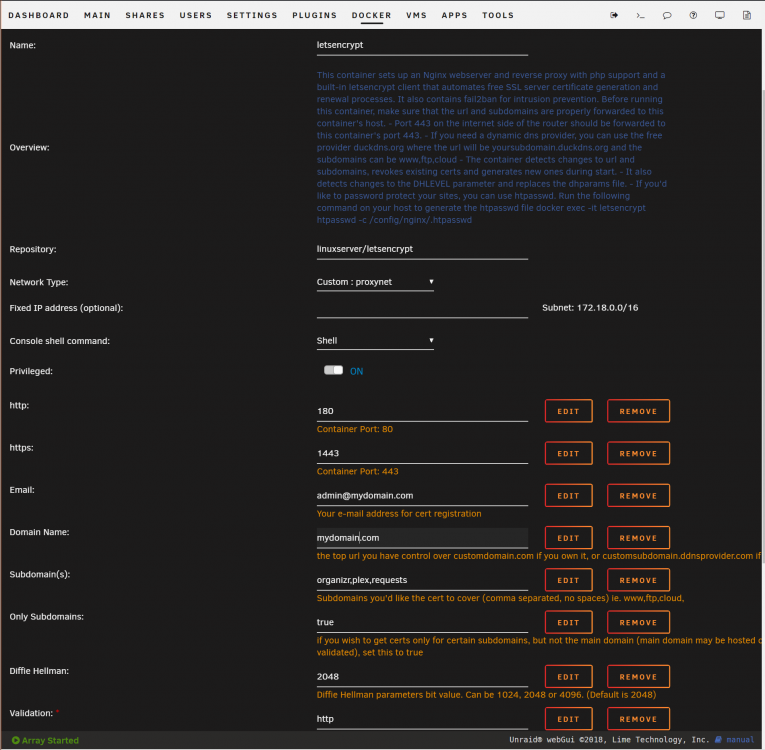Image resolution: width=765 pixels, height=750 pixels.
Task: Toggle the help question mark icon
Action: pos(693,15)
